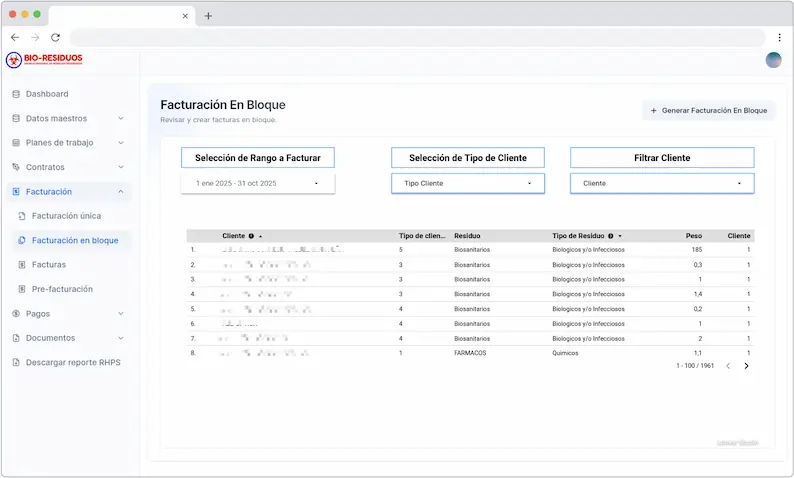Screen dimensions: 794x478
Task: Open the date range selector dropdown
Action: (257, 184)
